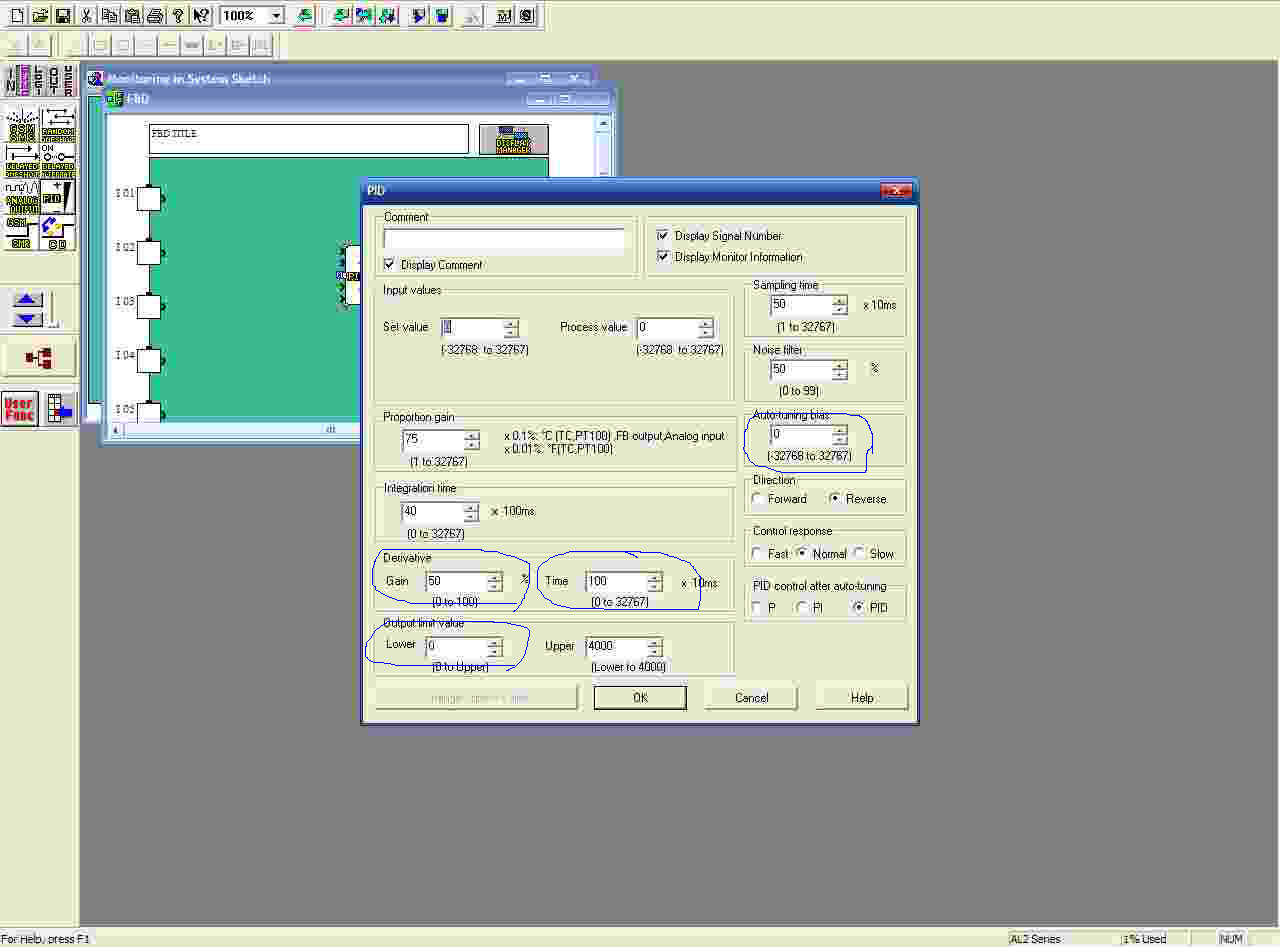Paste from clipboard using the toolbar icon
Image resolution: width=1280 pixels, height=947 pixels.
132,16
